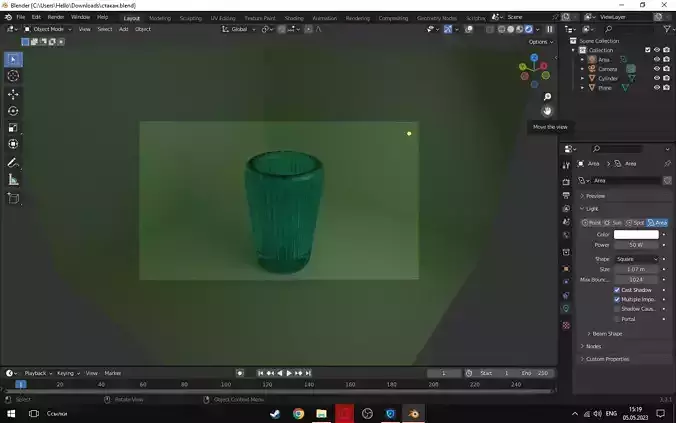Disable the Plane object in renders
Image resolution: width=676 pixels, height=423 pixels.
667,88
